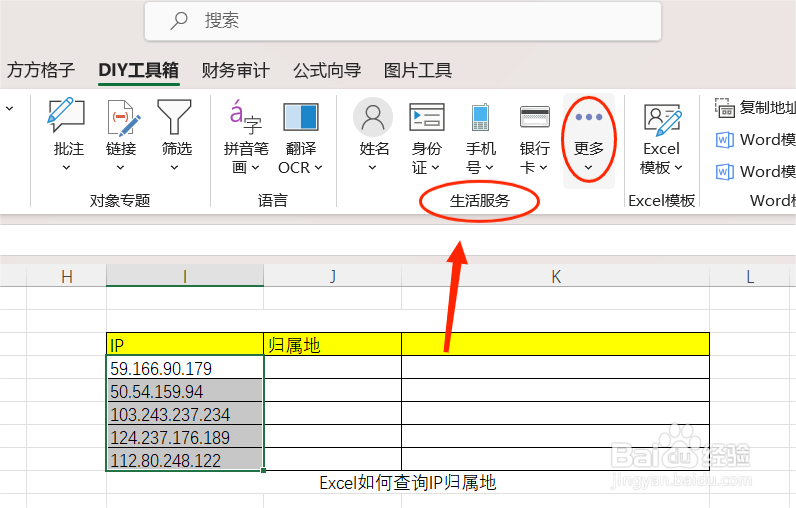The width and height of the screenshot is (796, 508).
Task: Switch to the 方方格子 tab
Action: coord(41,70)
